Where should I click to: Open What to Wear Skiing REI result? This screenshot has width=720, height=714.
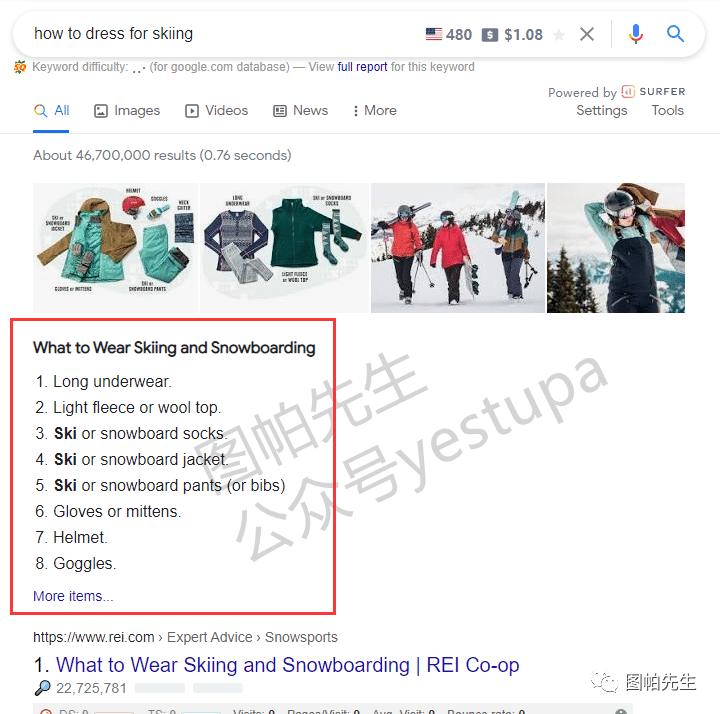[x=287, y=665]
